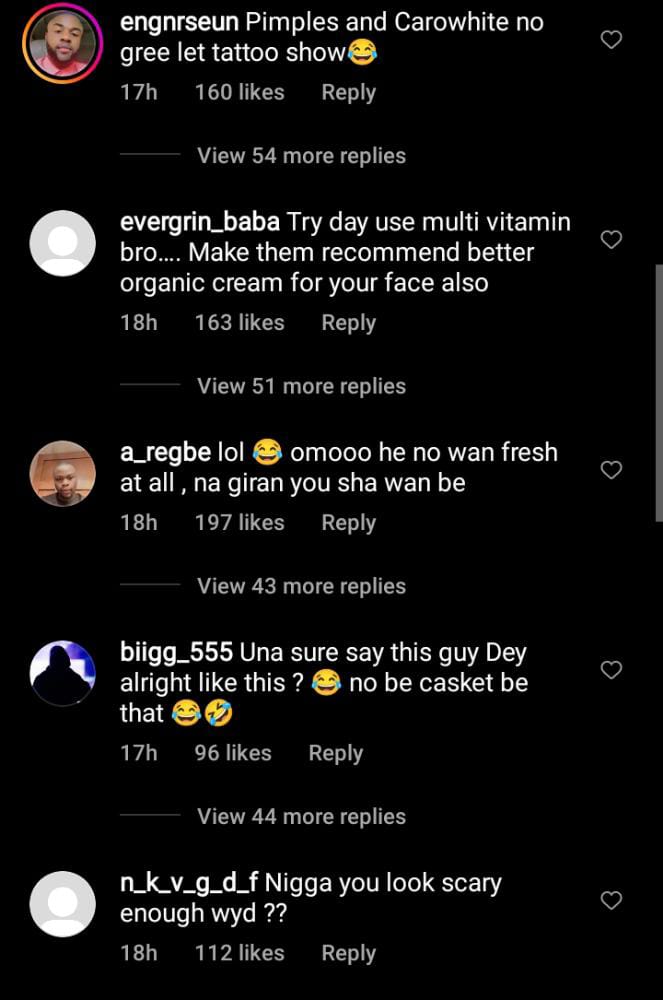Tap a_regbe's profile photo

63,473
